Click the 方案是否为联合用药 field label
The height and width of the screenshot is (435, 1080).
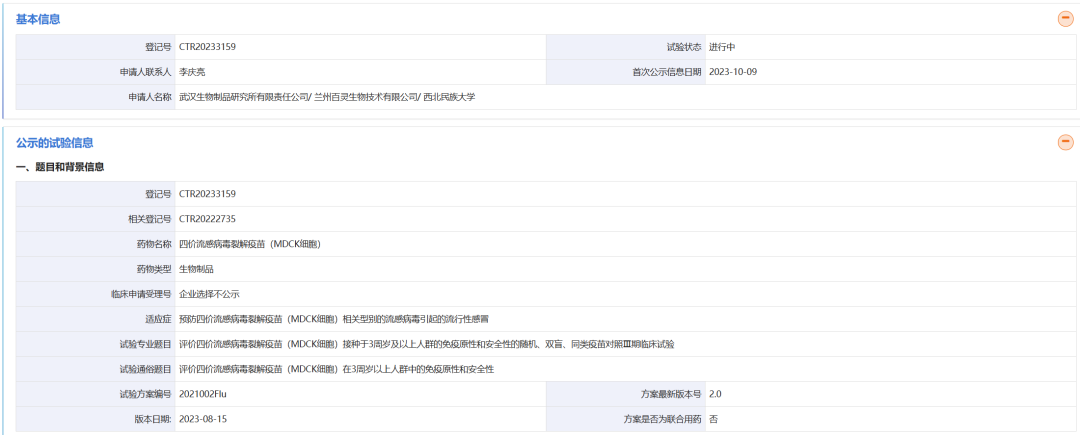click(x=663, y=419)
